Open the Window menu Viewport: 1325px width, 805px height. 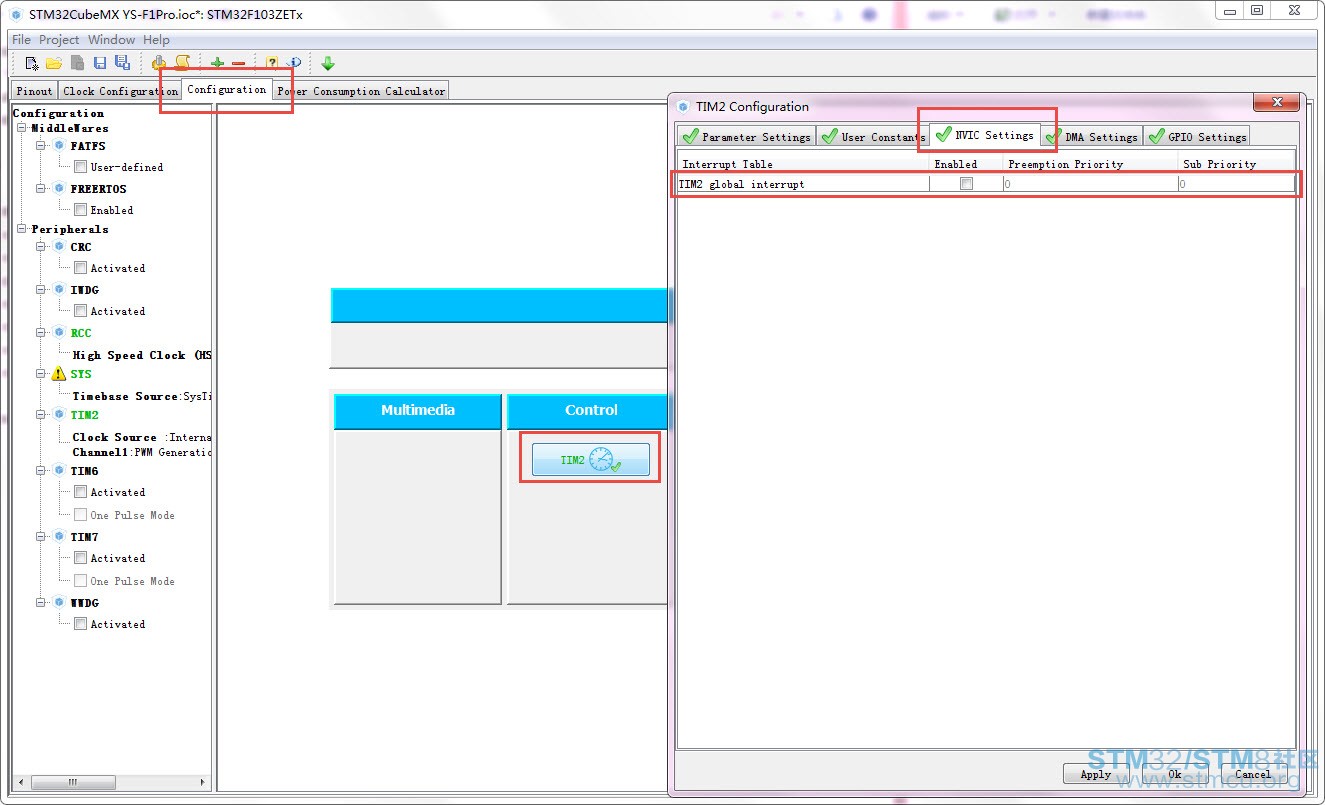[111, 40]
